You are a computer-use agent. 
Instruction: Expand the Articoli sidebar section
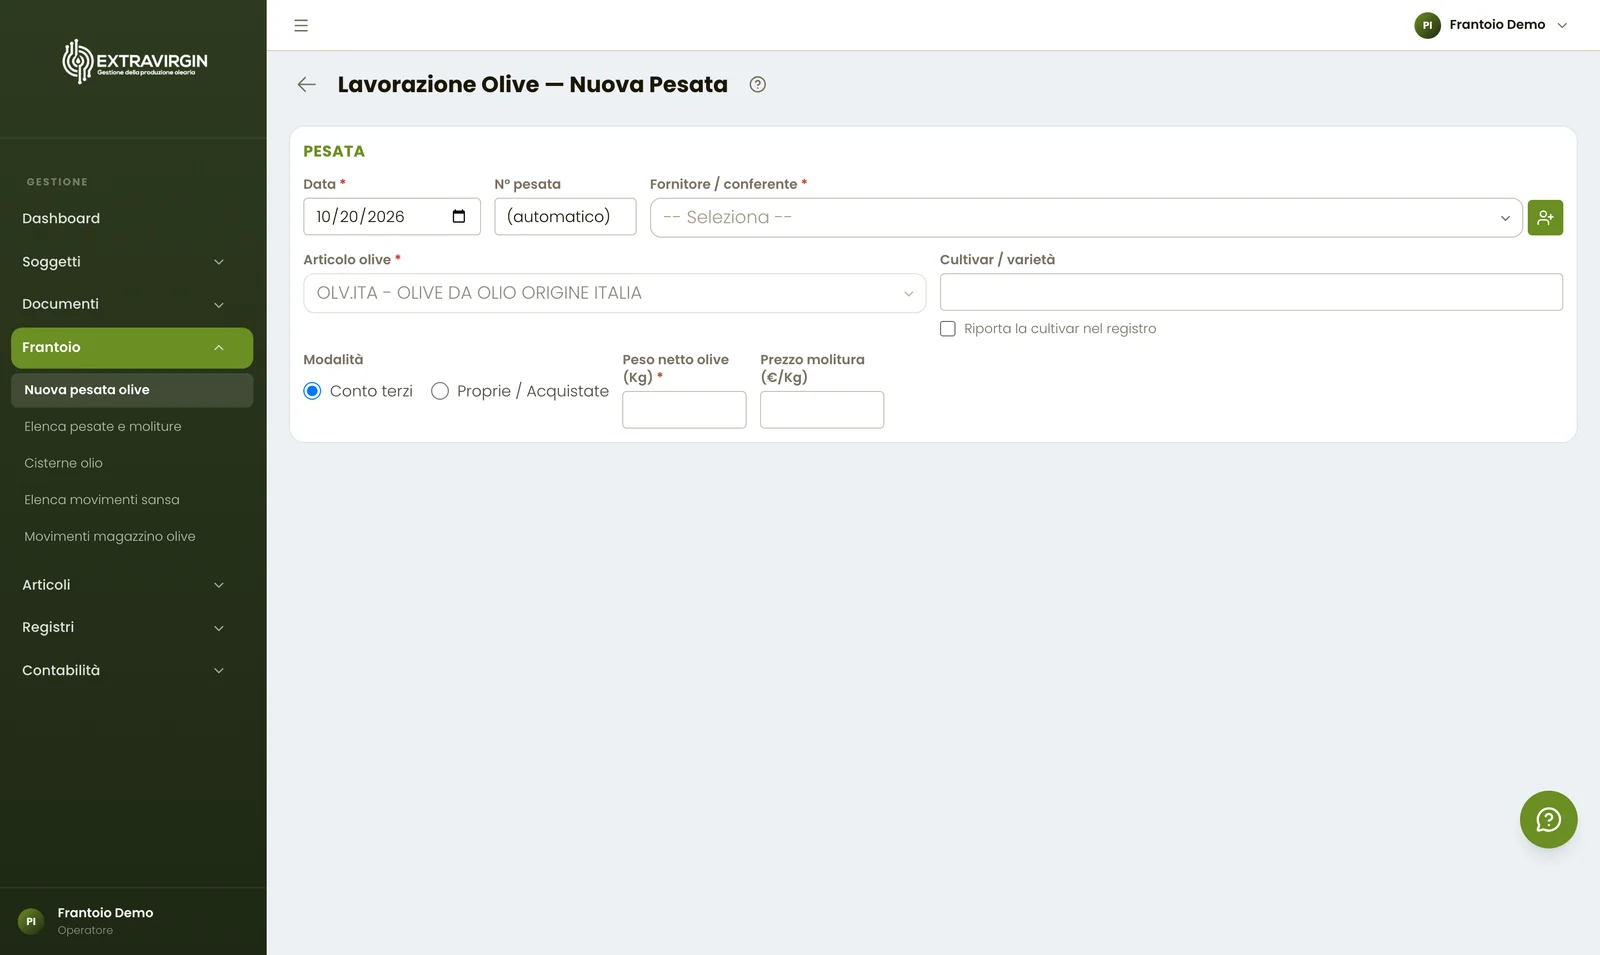click(132, 585)
